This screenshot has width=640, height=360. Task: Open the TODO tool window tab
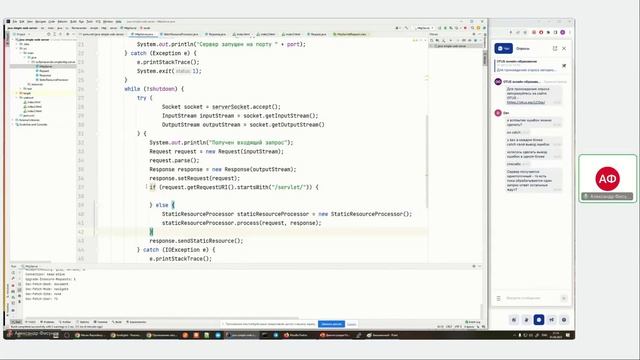point(31,322)
